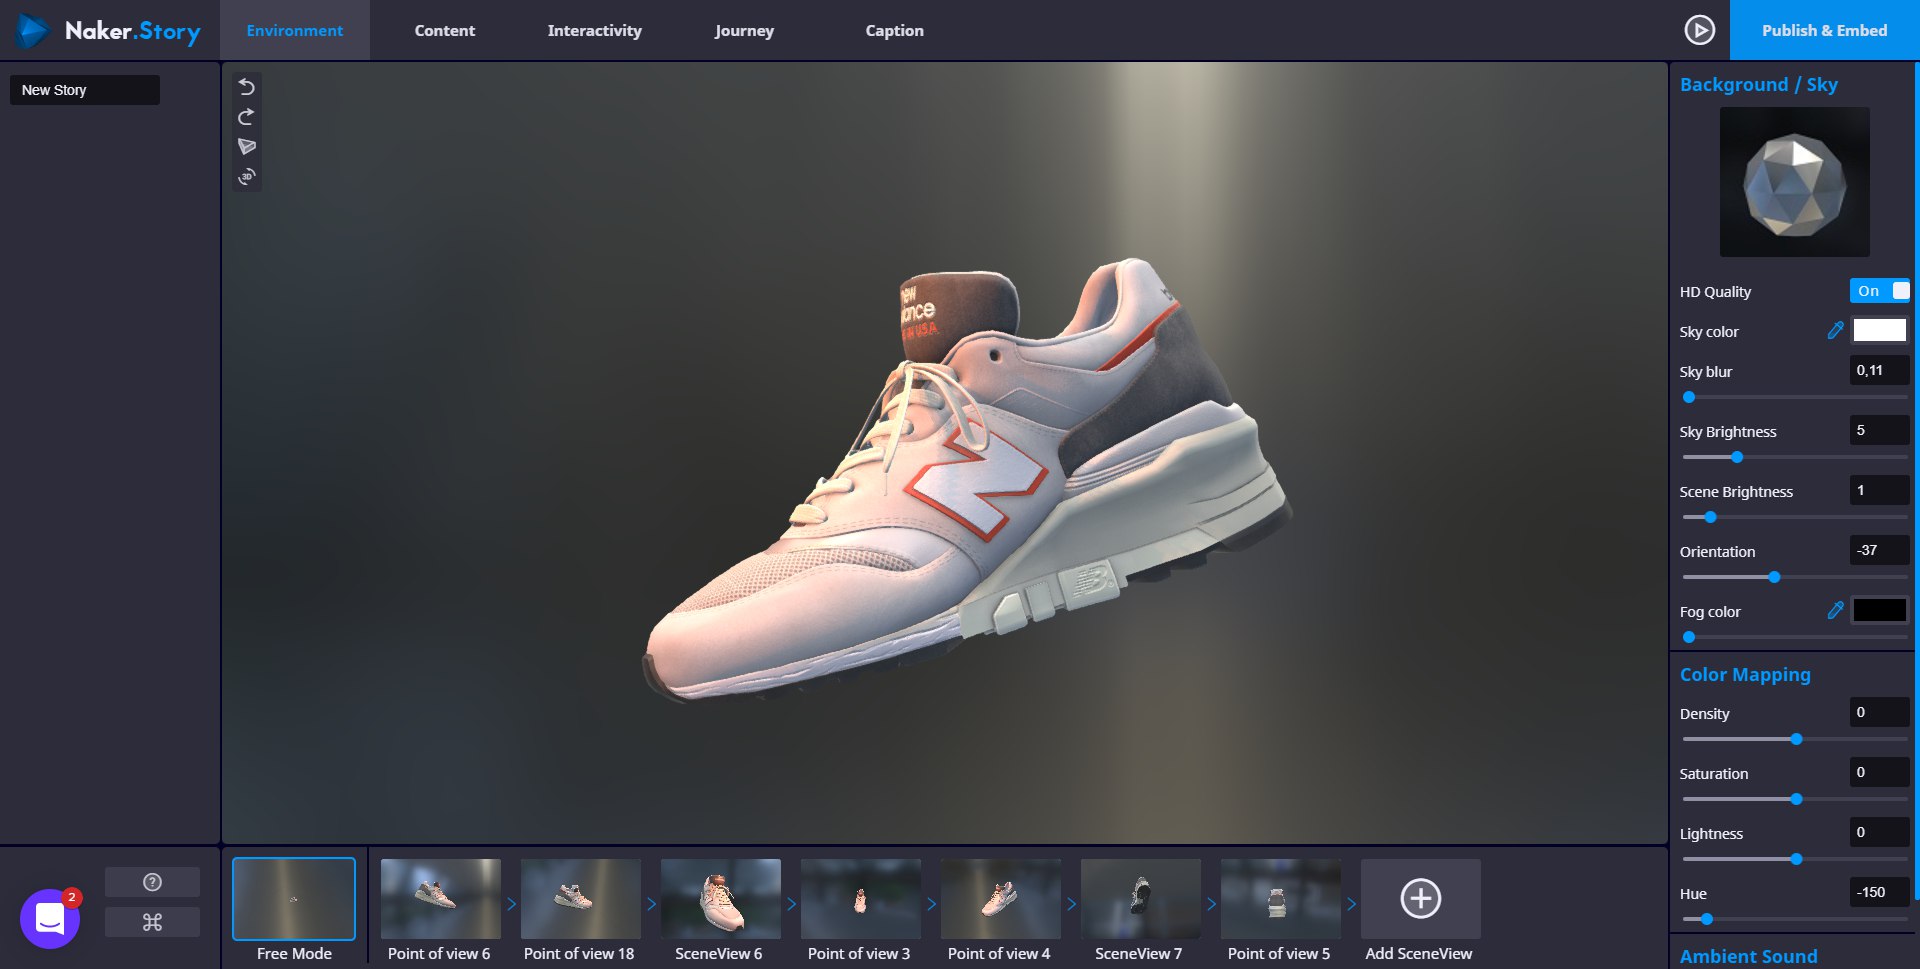The height and width of the screenshot is (969, 1920).
Task: Click the 3D rotate icon
Action: pos(247,177)
